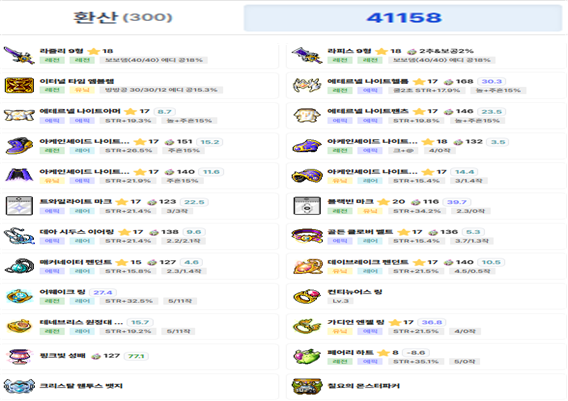Click the 골든 클로버 벨트 belt icon
Image resolution: width=568 pixels, height=401 pixels.
pos(307,236)
